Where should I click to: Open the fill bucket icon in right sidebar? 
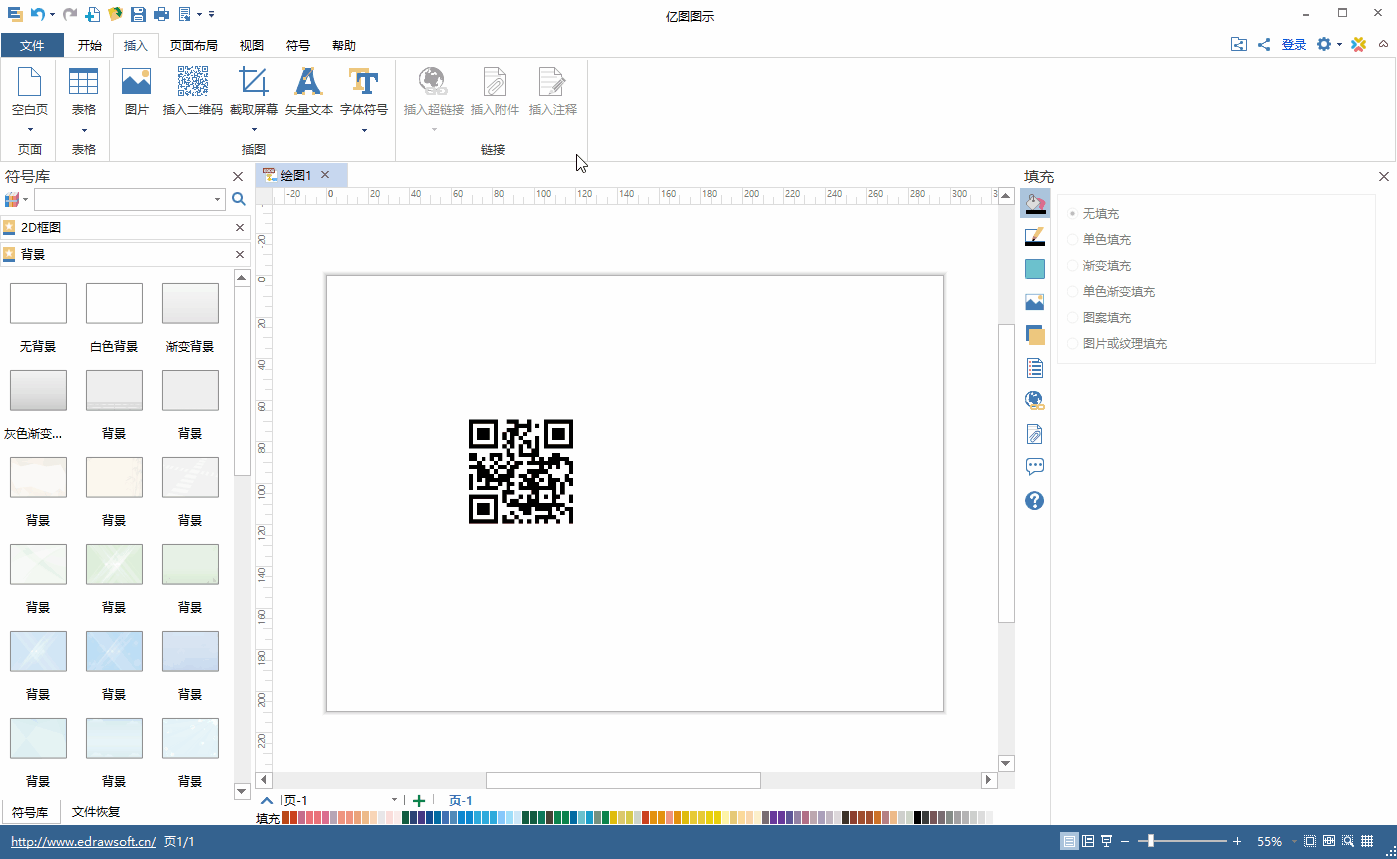tap(1035, 204)
